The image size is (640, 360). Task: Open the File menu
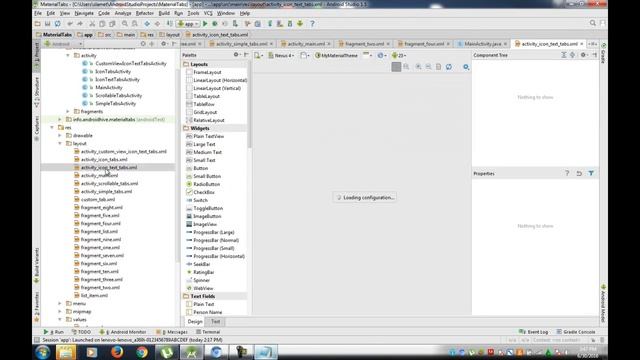coord(38,13)
